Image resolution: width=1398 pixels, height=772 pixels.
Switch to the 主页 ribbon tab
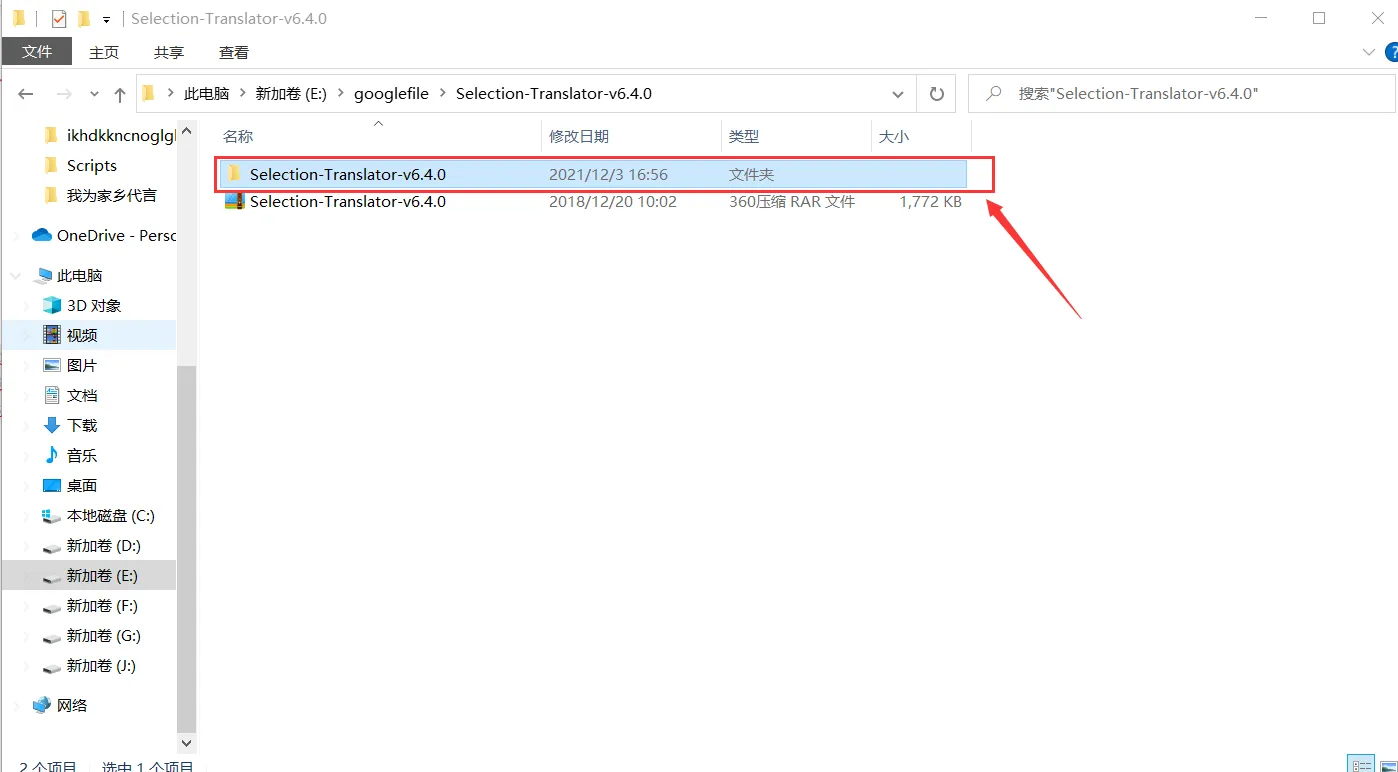pyautogui.click(x=104, y=52)
